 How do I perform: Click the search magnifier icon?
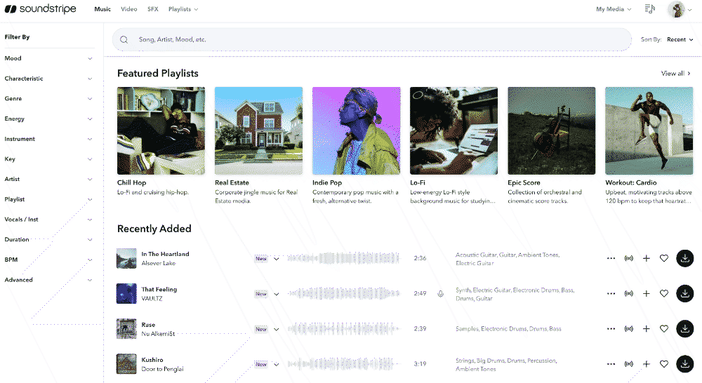pos(124,39)
